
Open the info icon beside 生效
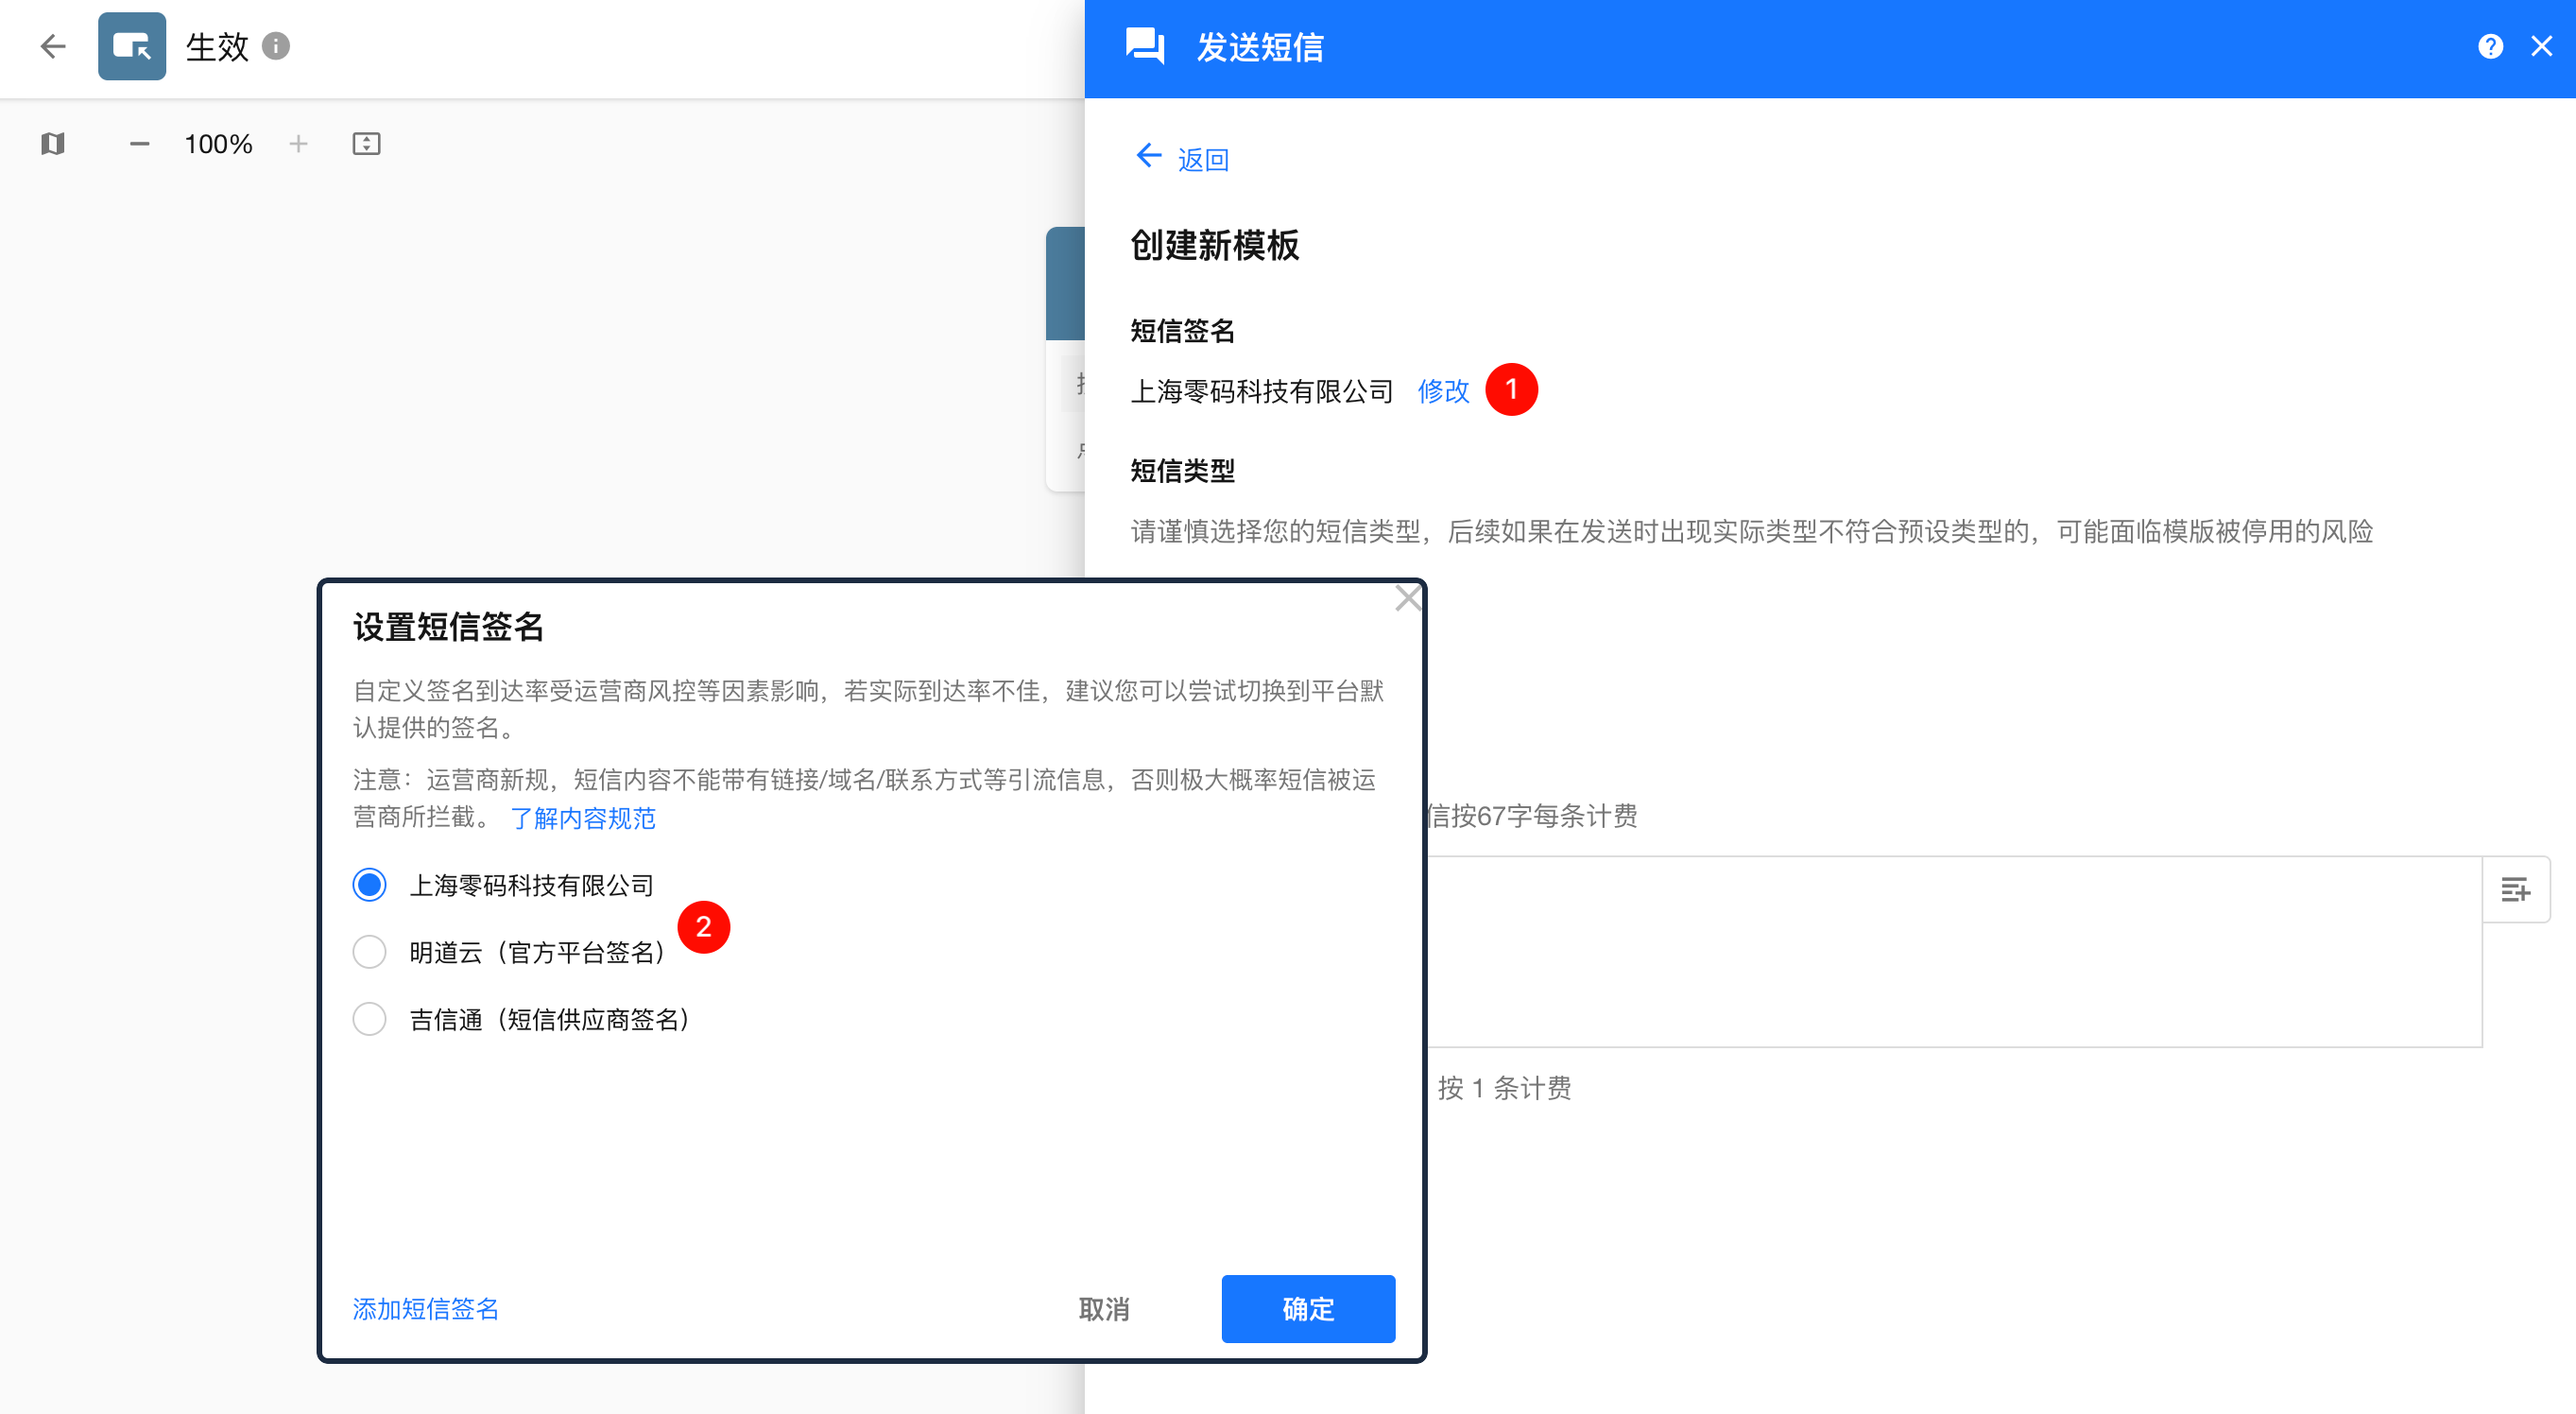click(x=276, y=46)
